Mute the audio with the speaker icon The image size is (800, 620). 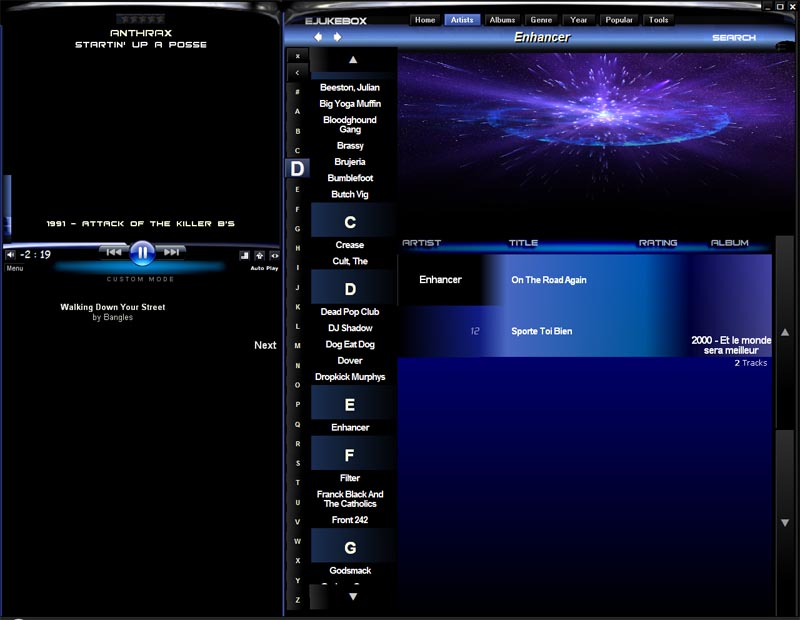(10, 255)
